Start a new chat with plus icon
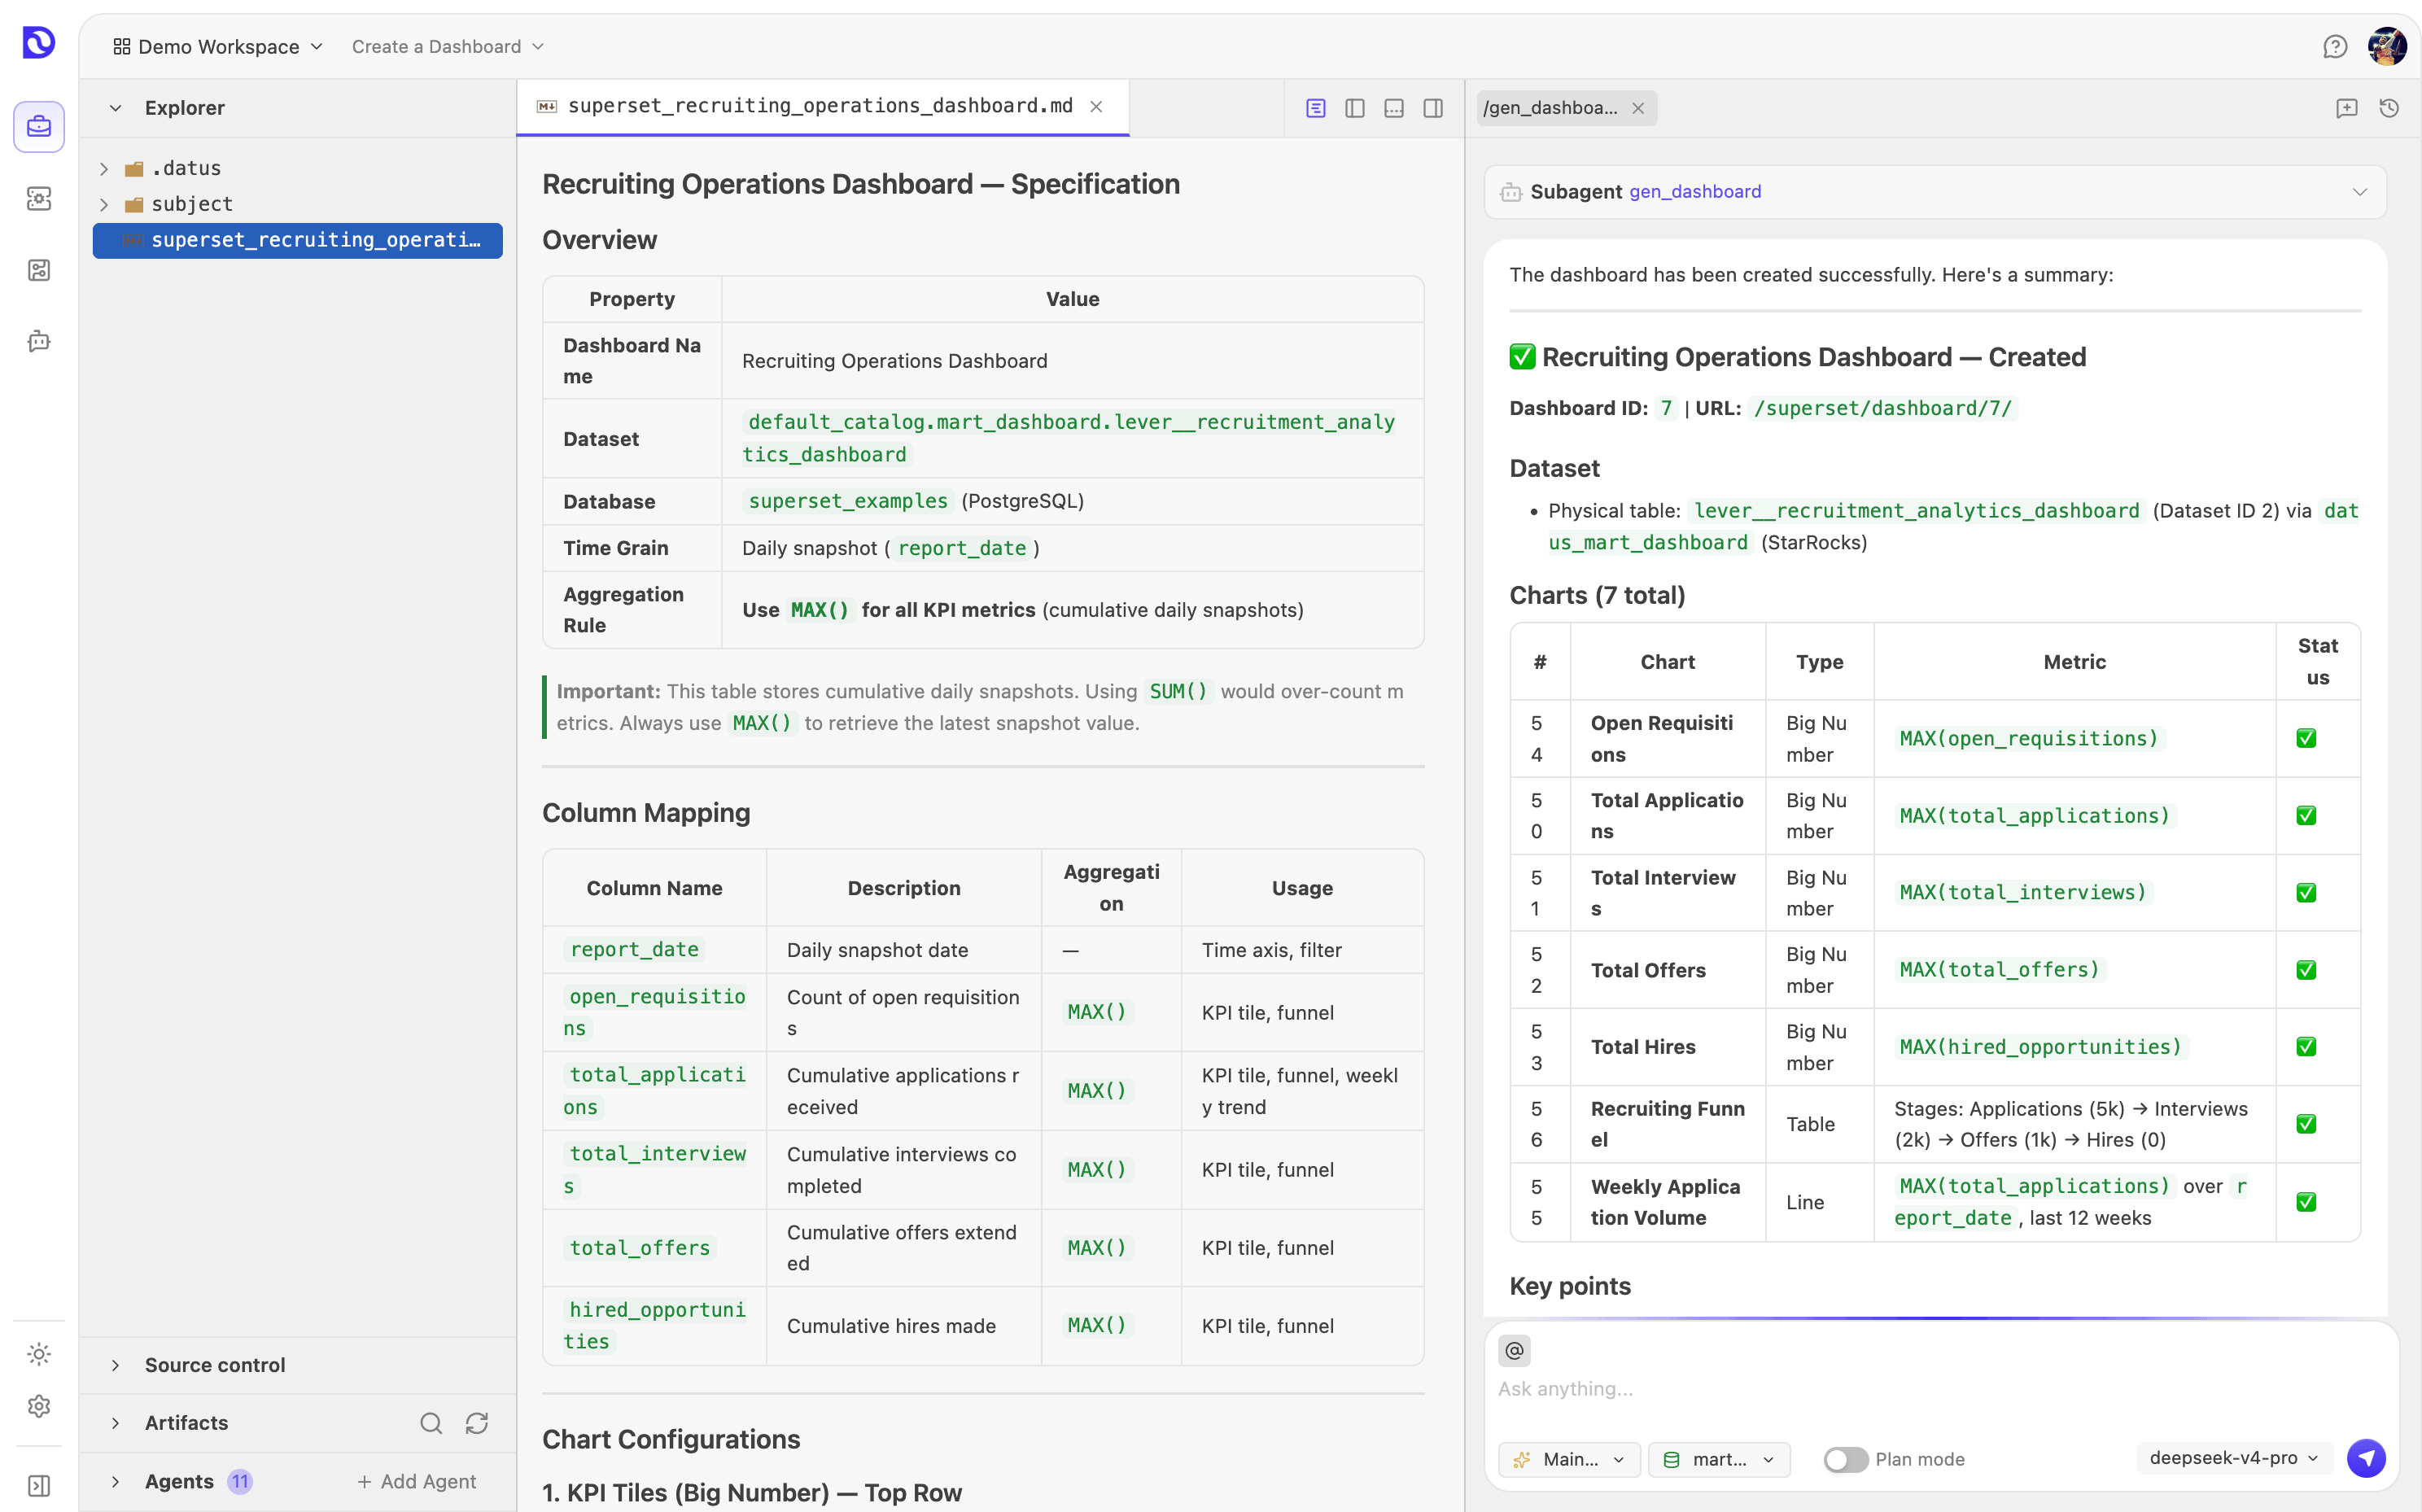The width and height of the screenshot is (2422, 1512). 2347,108
